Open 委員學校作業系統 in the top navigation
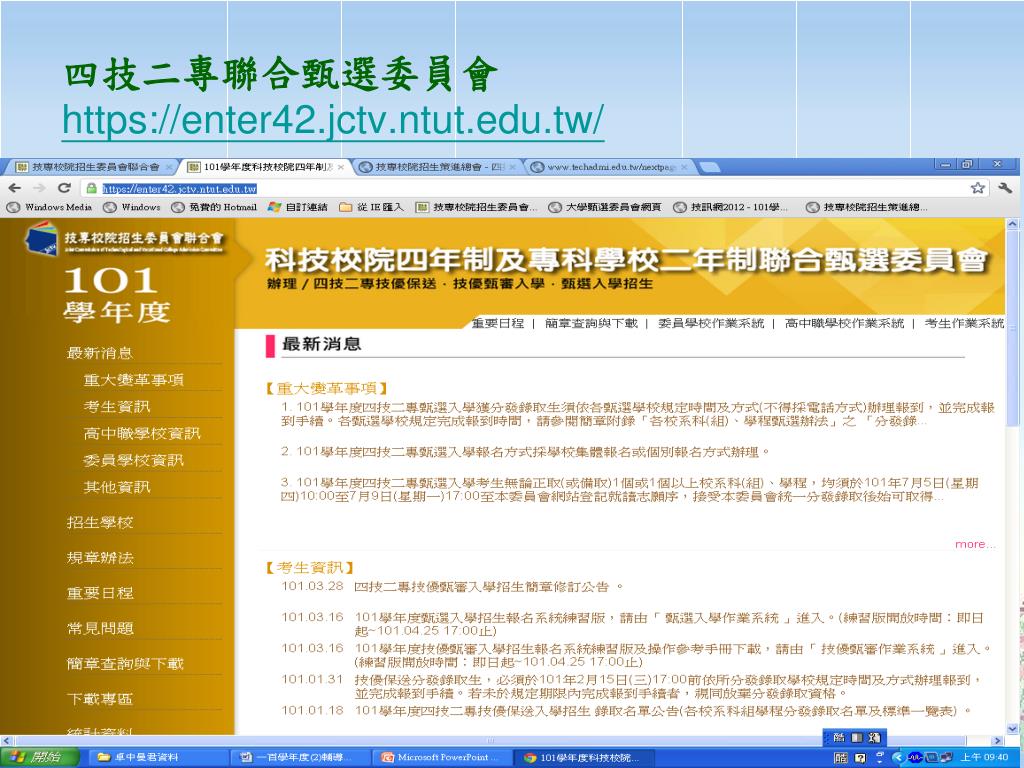The height and width of the screenshot is (768, 1024). pos(711,323)
